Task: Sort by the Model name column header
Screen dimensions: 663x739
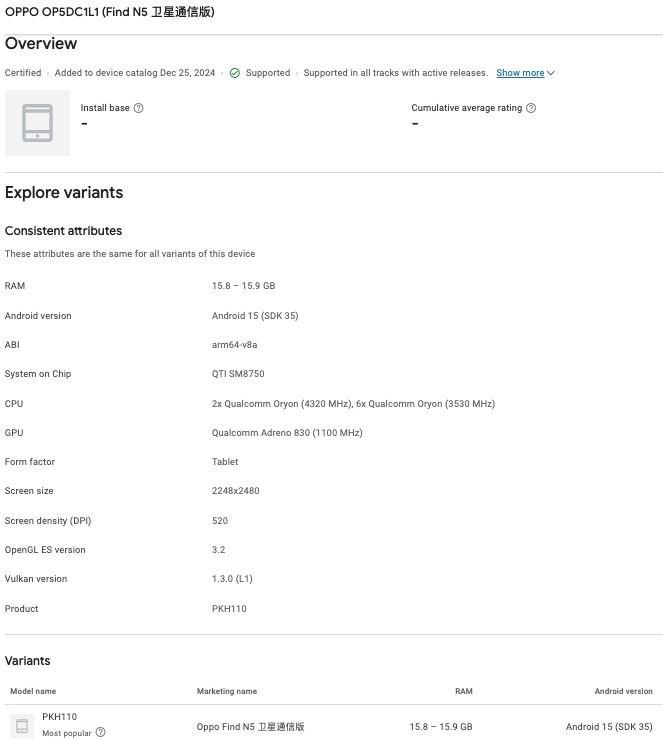Action: [x=33, y=691]
